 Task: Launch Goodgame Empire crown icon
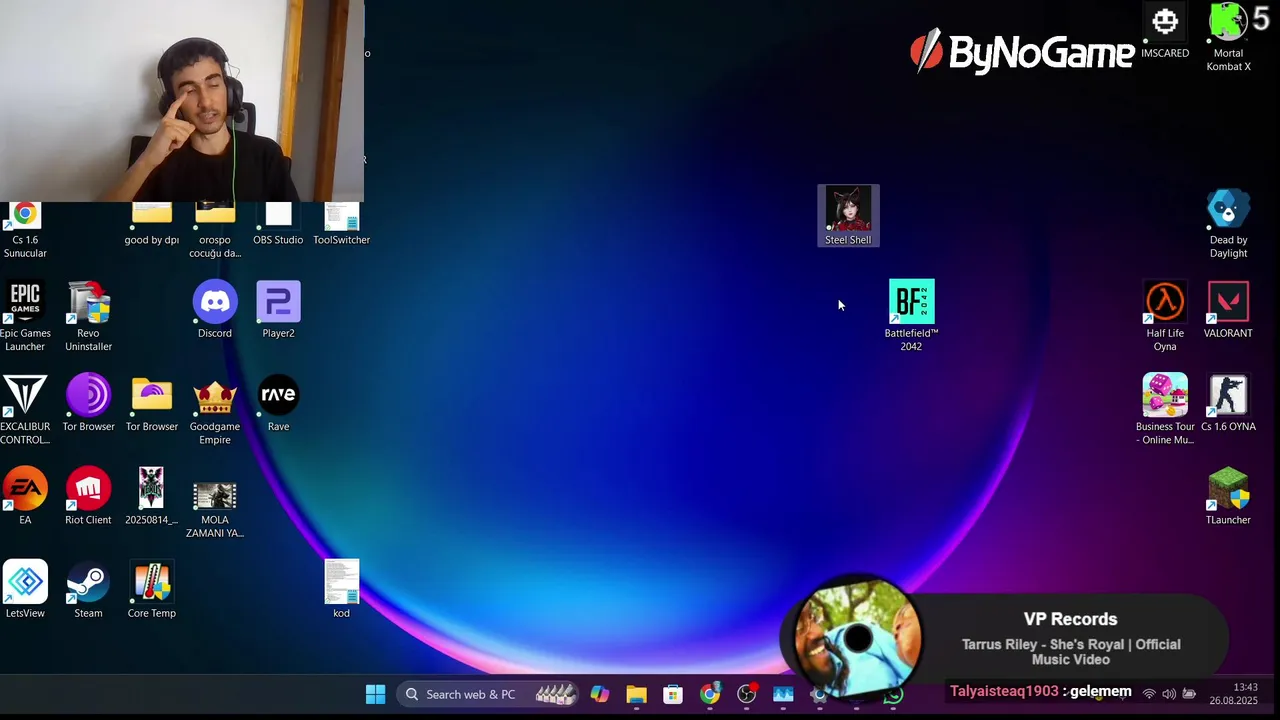215,409
